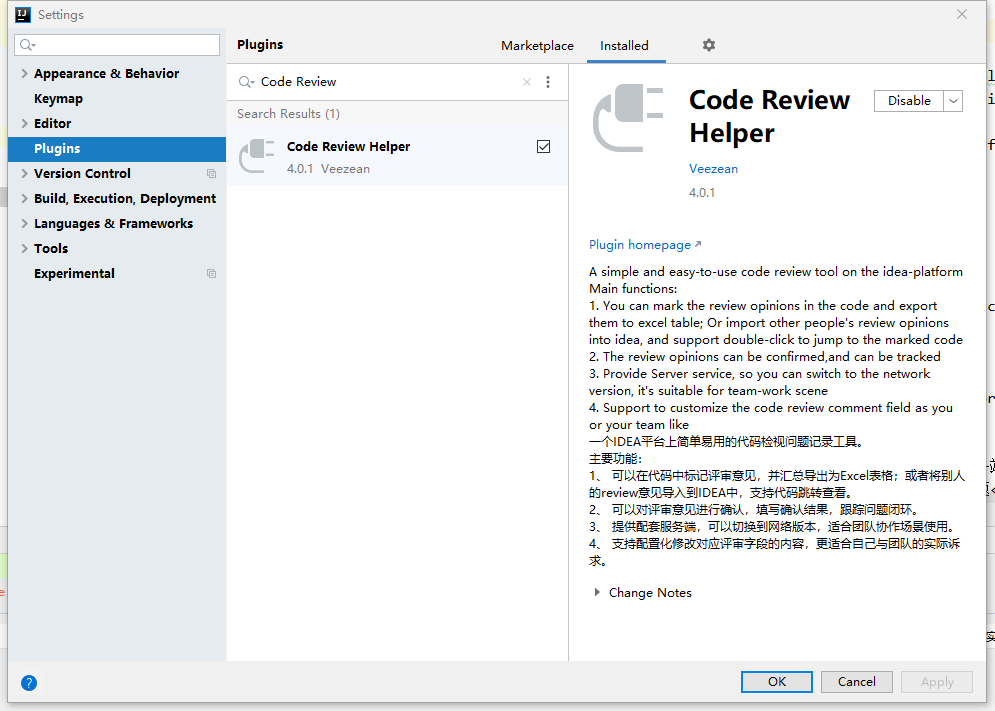Open the Veezean vendor link

pos(713,169)
